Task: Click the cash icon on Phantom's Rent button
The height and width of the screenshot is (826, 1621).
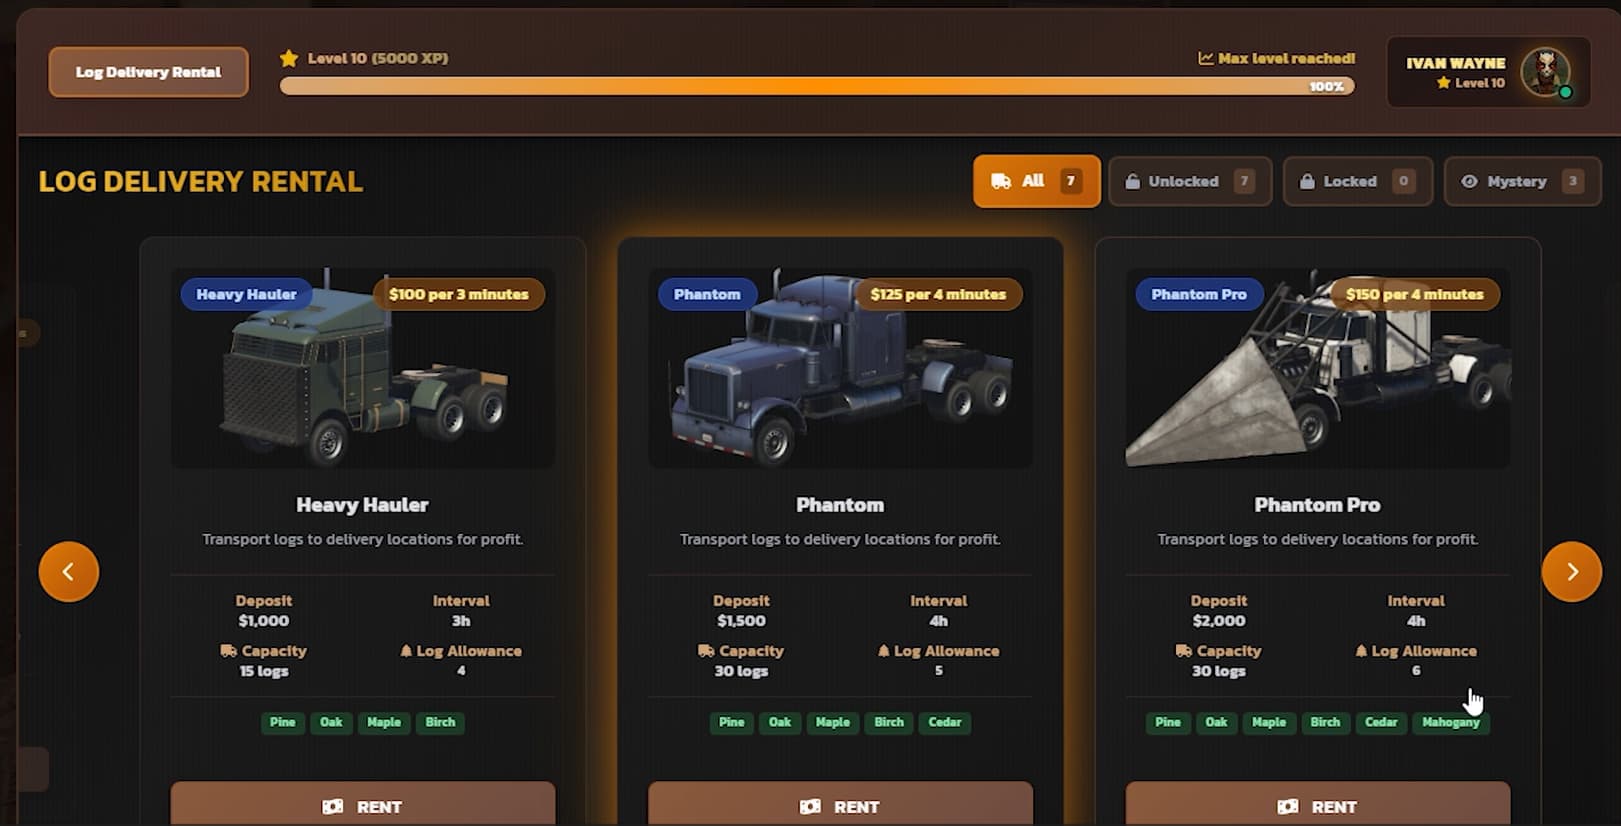Action: tap(810, 806)
